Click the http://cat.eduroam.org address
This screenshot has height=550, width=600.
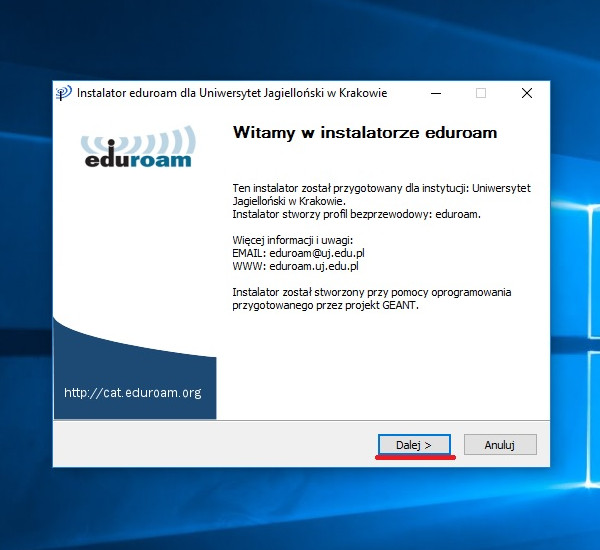132,393
